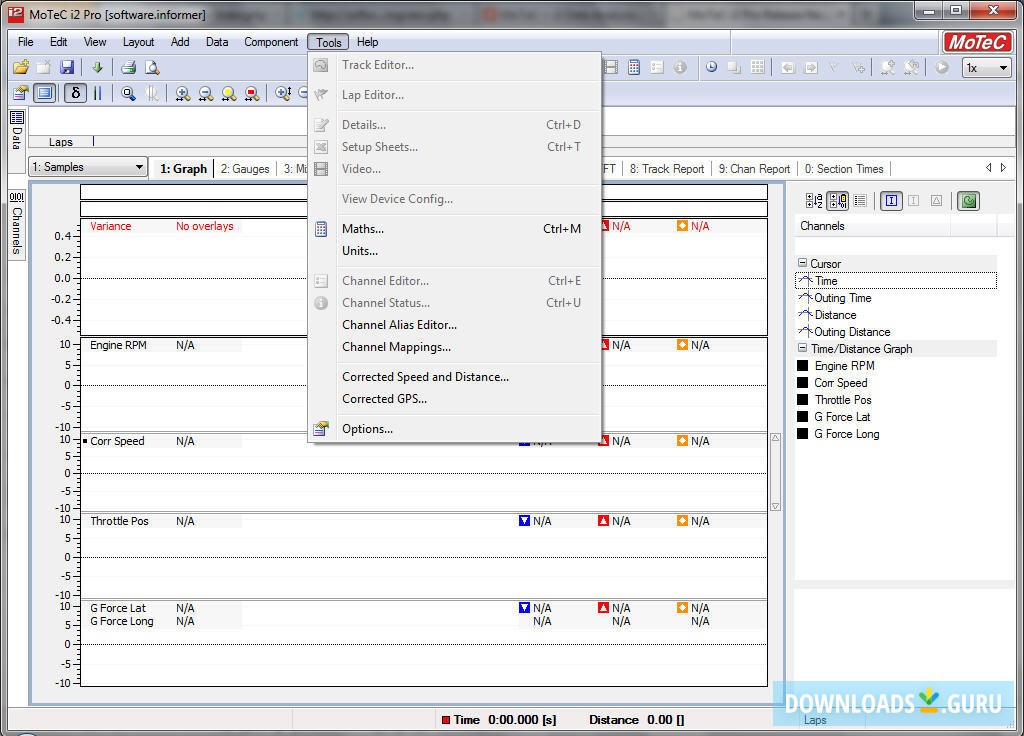Click the tab scroll right arrow
This screenshot has height=736, width=1024.
pos(1003,168)
